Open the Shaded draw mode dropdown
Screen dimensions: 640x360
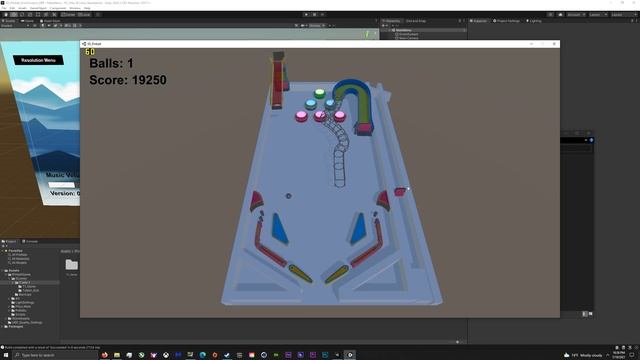click(15, 26)
